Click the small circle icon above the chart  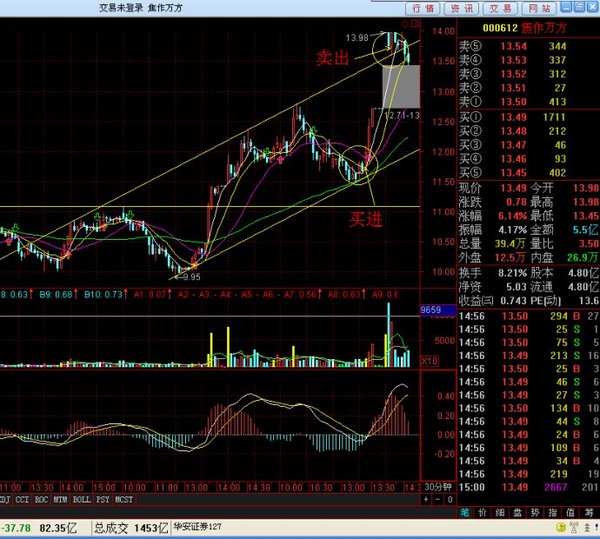tap(405, 24)
